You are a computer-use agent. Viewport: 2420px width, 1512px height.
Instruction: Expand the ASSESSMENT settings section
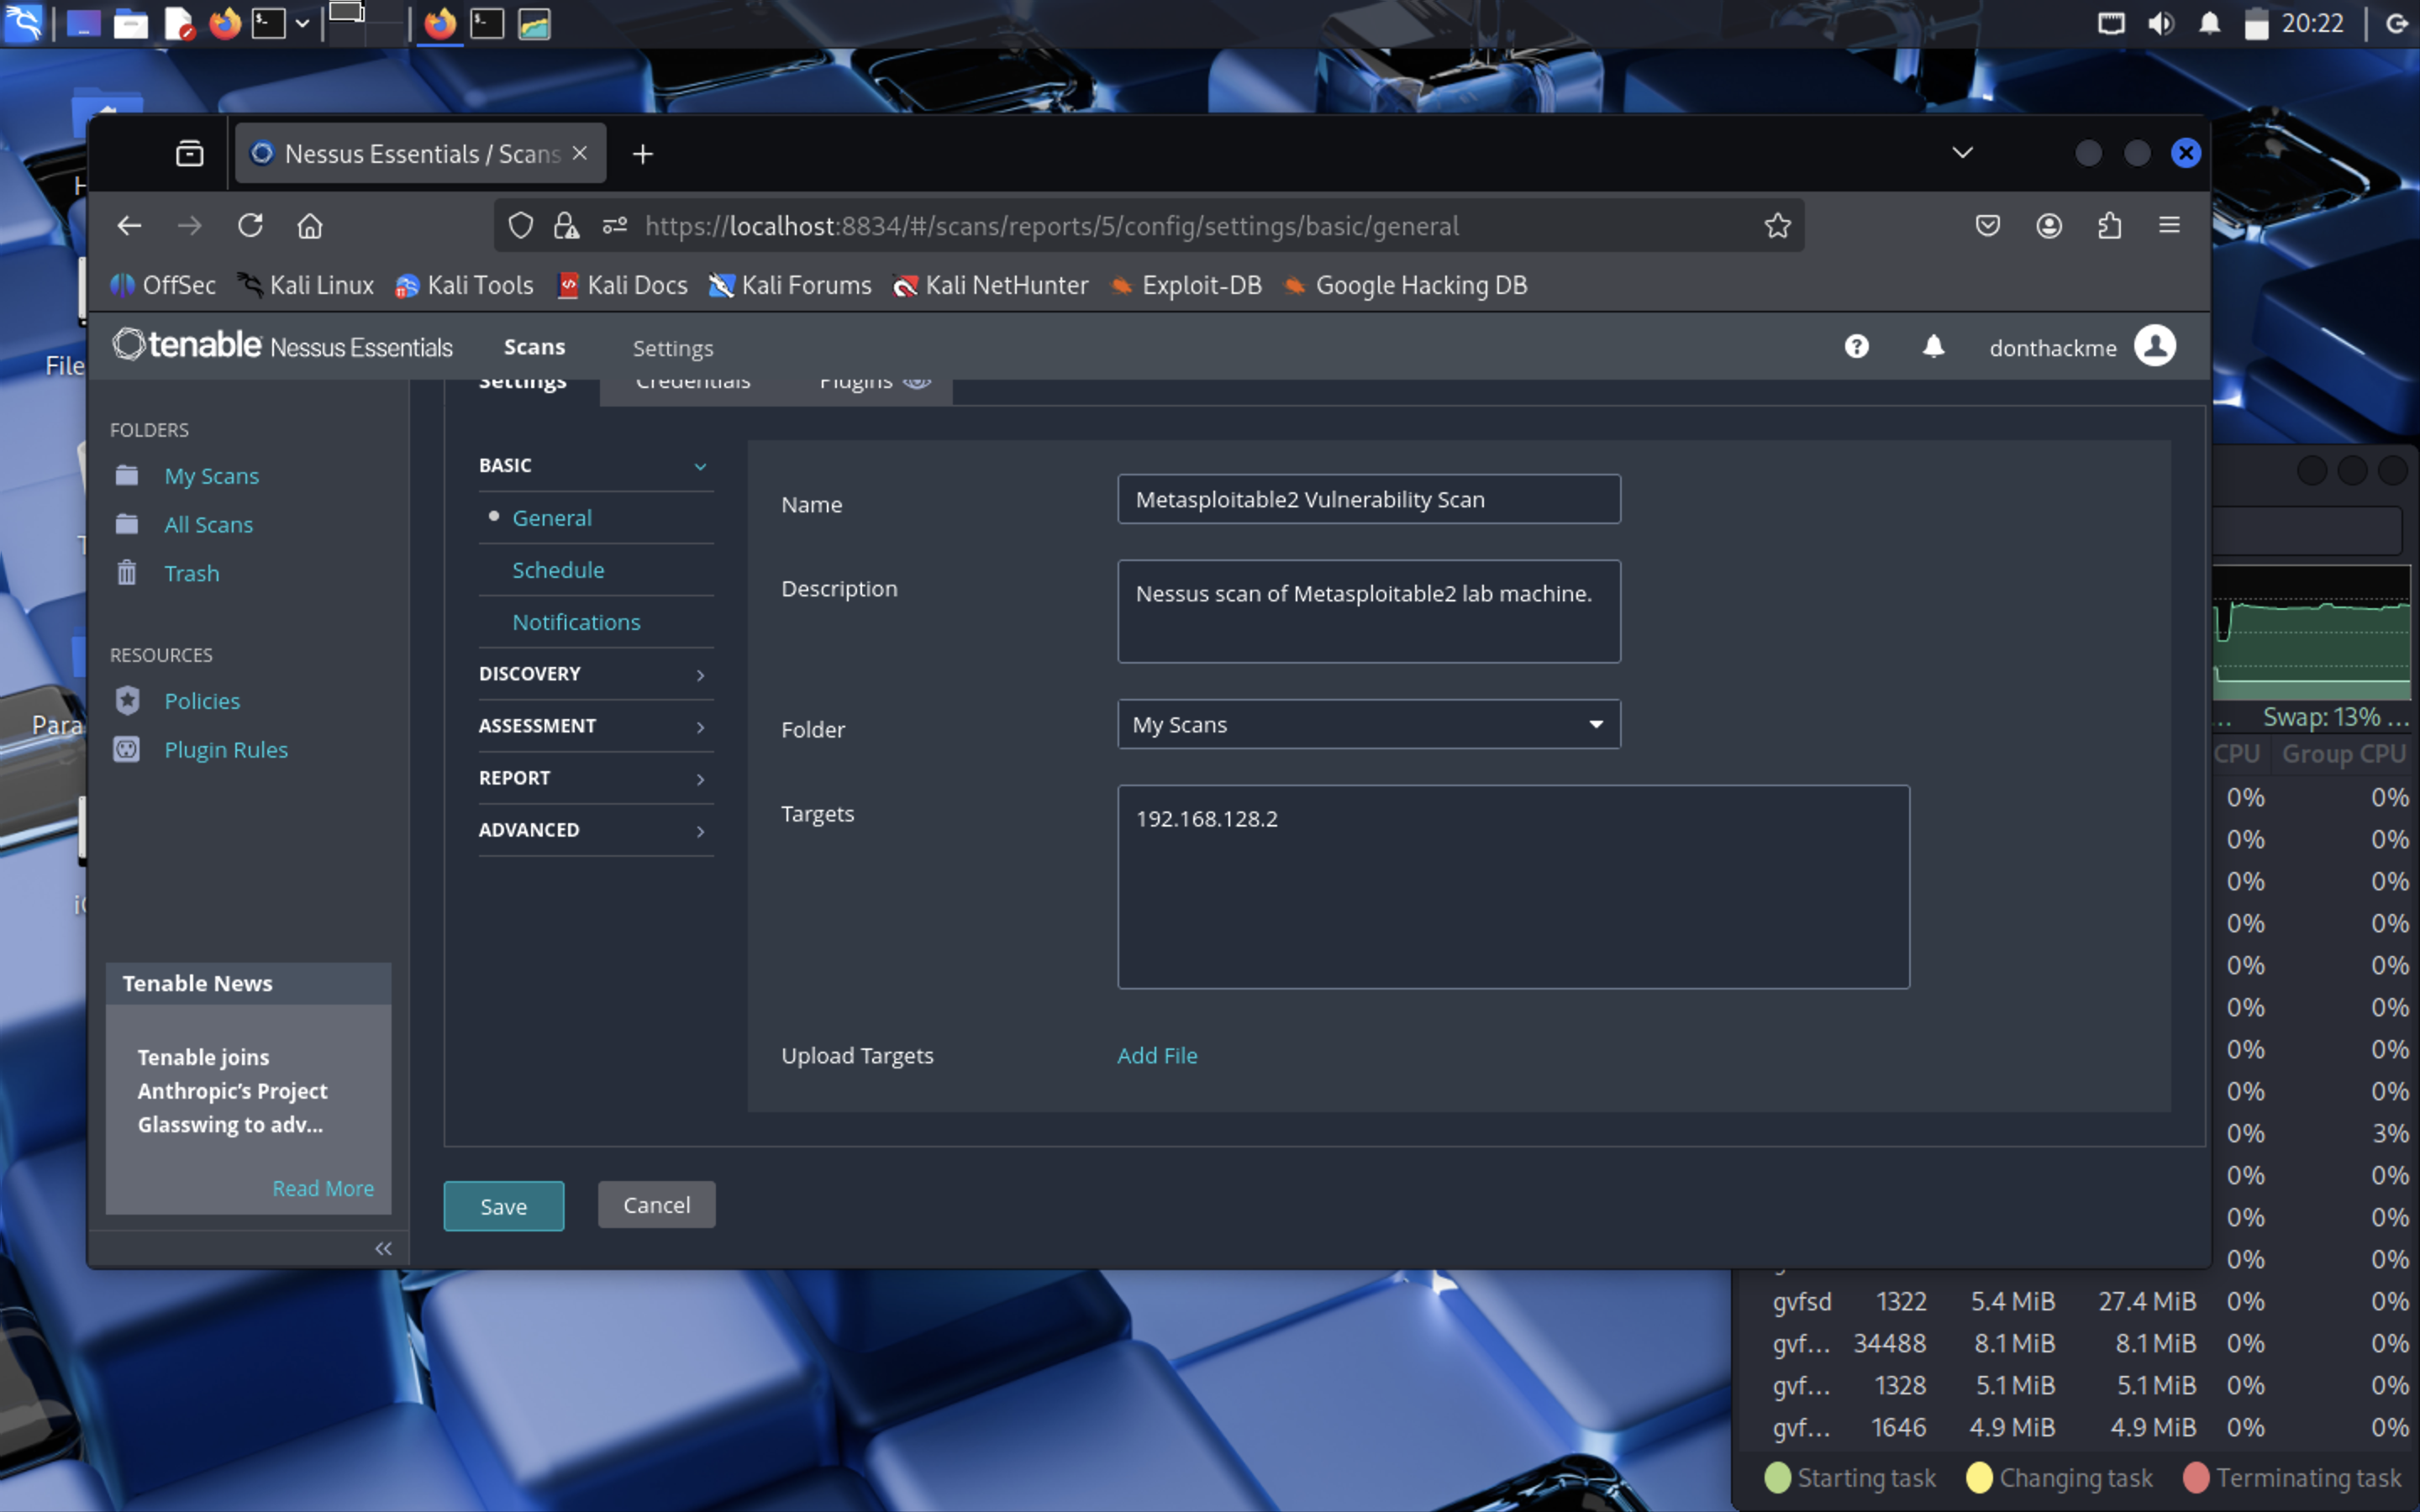coord(595,726)
